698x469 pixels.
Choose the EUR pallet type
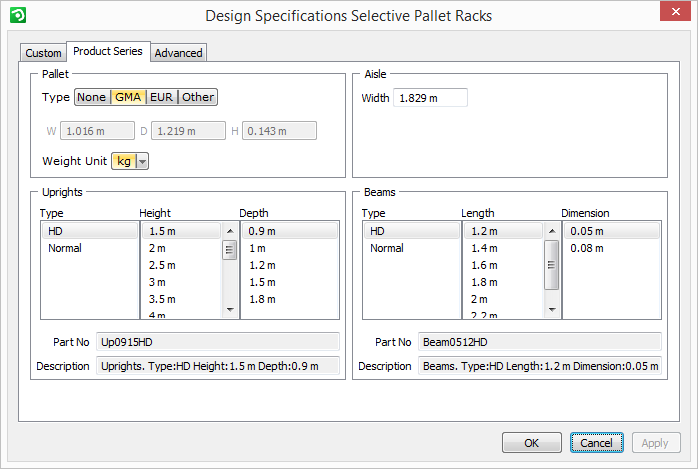(161, 97)
